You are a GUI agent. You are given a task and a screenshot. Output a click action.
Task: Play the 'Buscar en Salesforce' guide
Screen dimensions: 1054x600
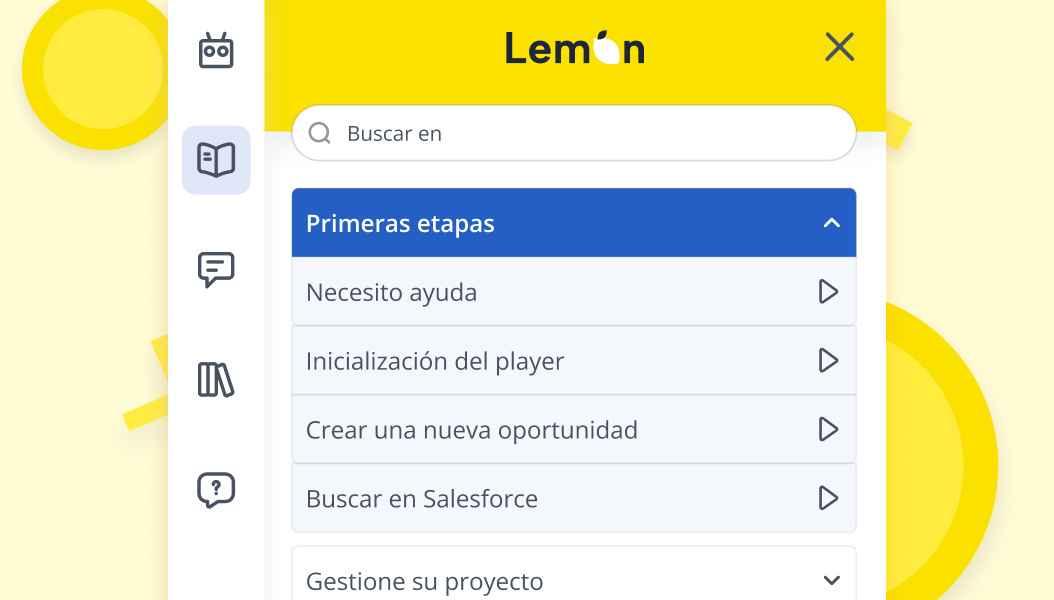pos(828,497)
